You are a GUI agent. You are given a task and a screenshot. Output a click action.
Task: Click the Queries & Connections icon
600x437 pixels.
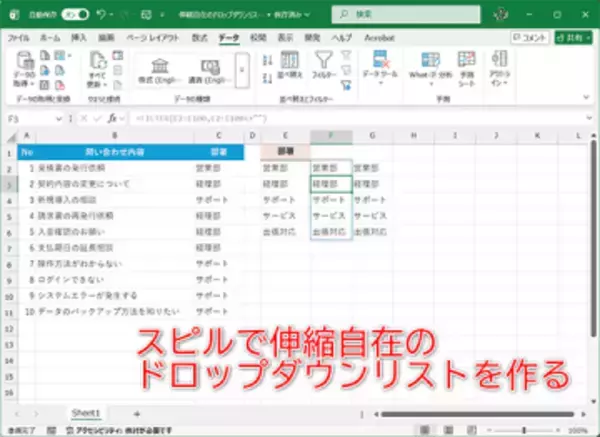coord(118,55)
